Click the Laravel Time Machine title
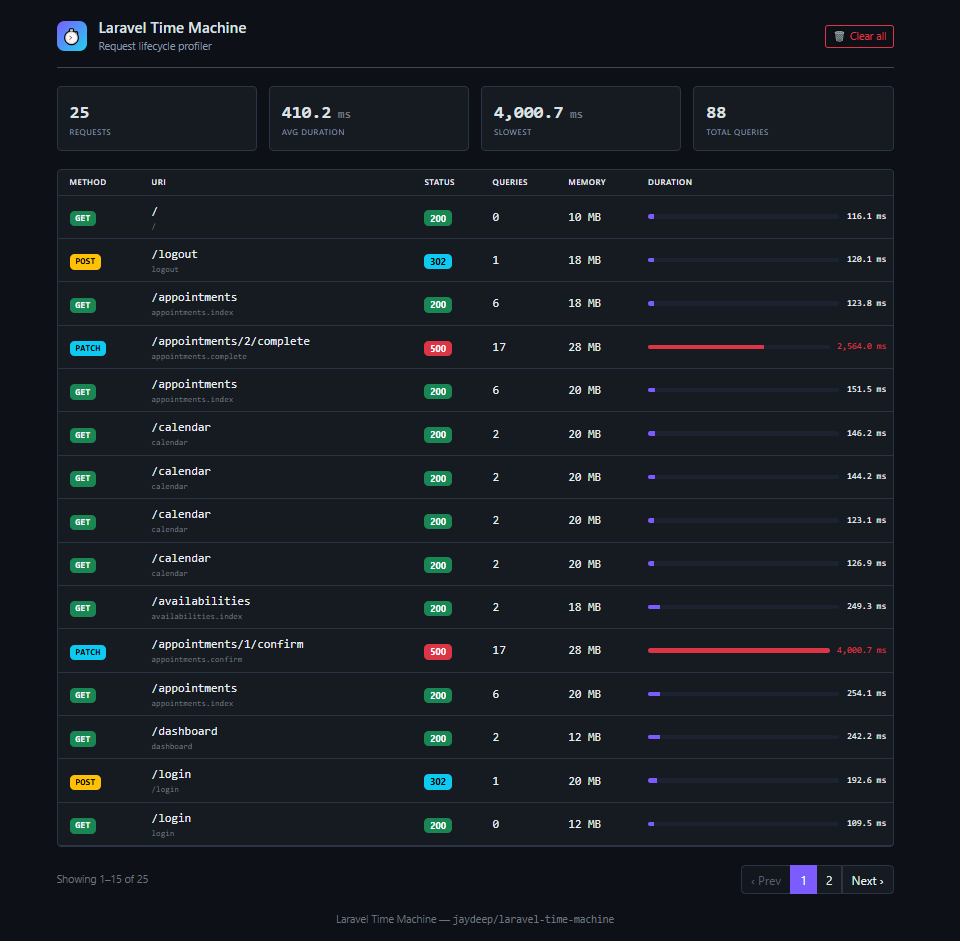The image size is (960, 941). 172,28
